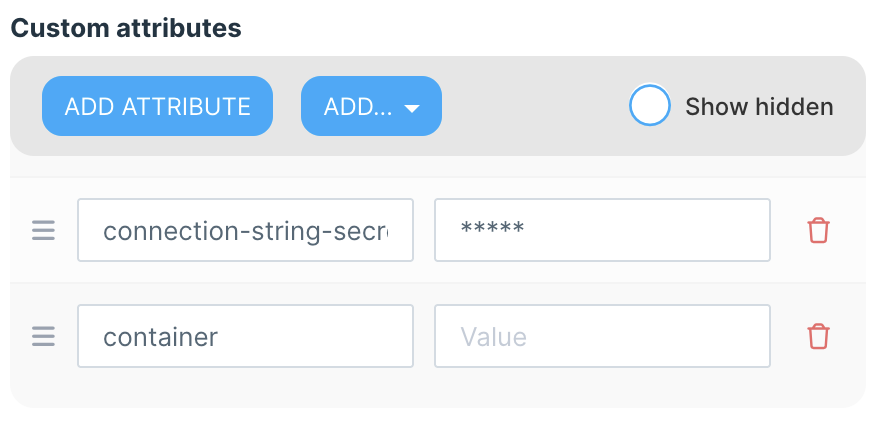This screenshot has height=424, width=882.
Task: Click the Custom attributes heading
Action: pos(126,27)
